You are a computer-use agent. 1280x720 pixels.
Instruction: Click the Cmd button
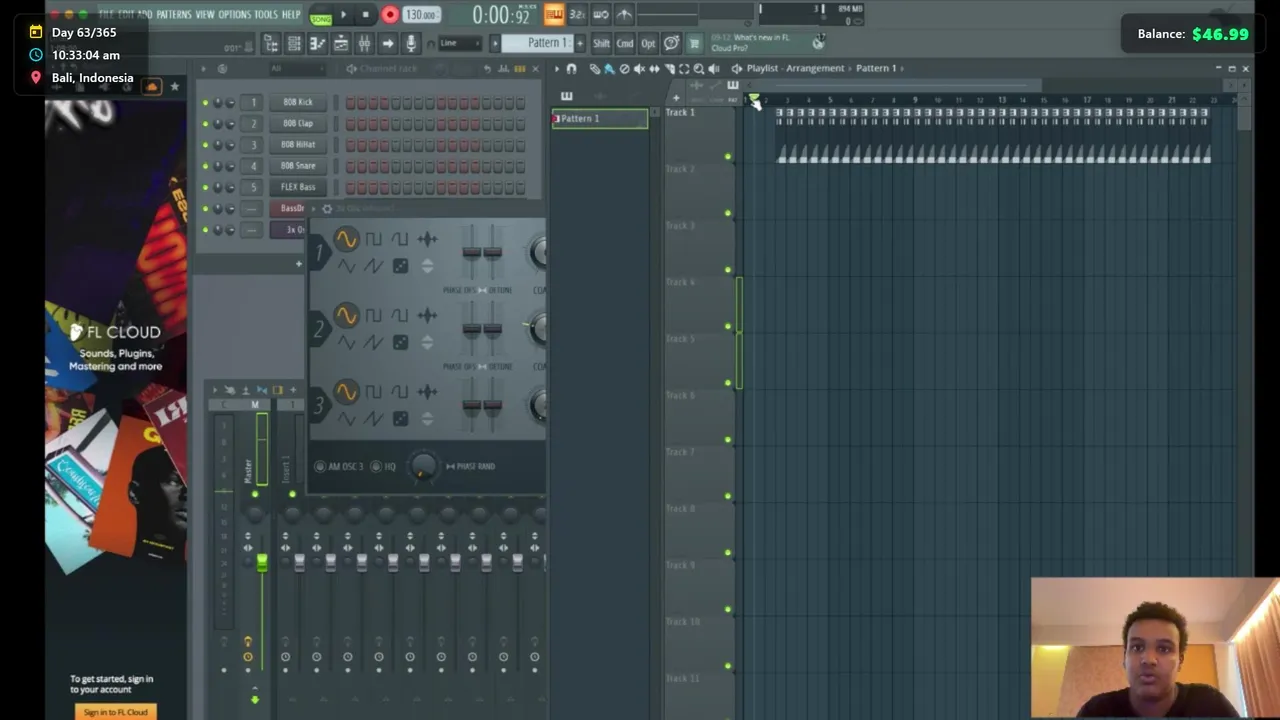point(624,43)
